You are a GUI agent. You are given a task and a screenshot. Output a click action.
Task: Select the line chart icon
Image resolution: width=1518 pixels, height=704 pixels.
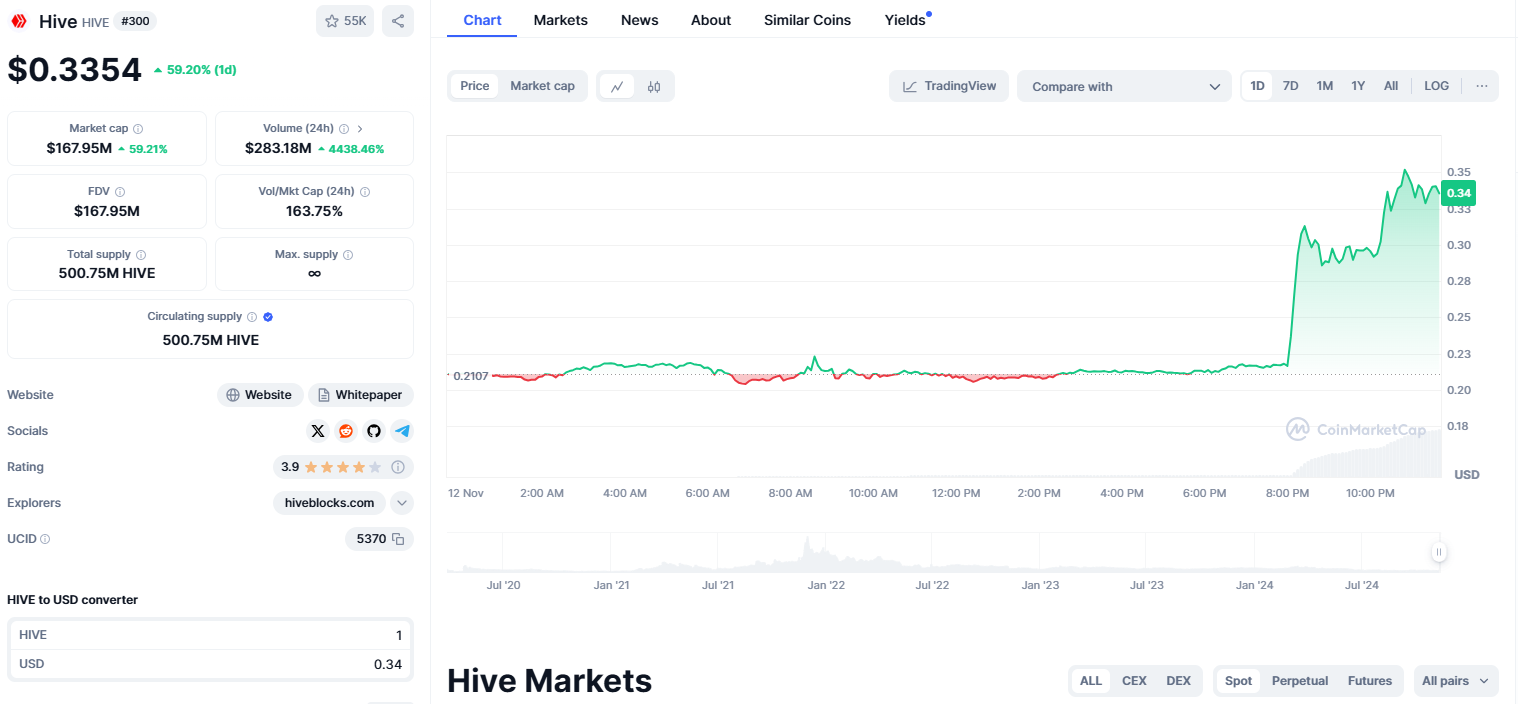(x=617, y=87)
